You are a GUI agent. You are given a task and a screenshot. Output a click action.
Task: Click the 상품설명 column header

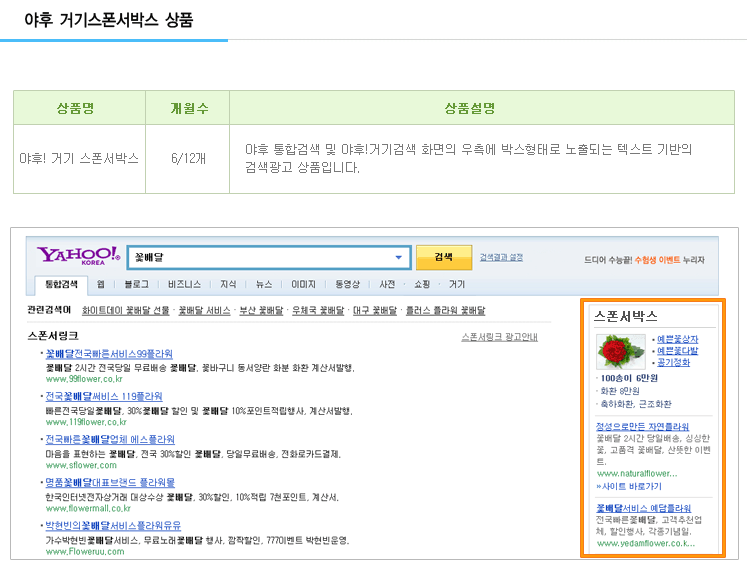point(482,108)
